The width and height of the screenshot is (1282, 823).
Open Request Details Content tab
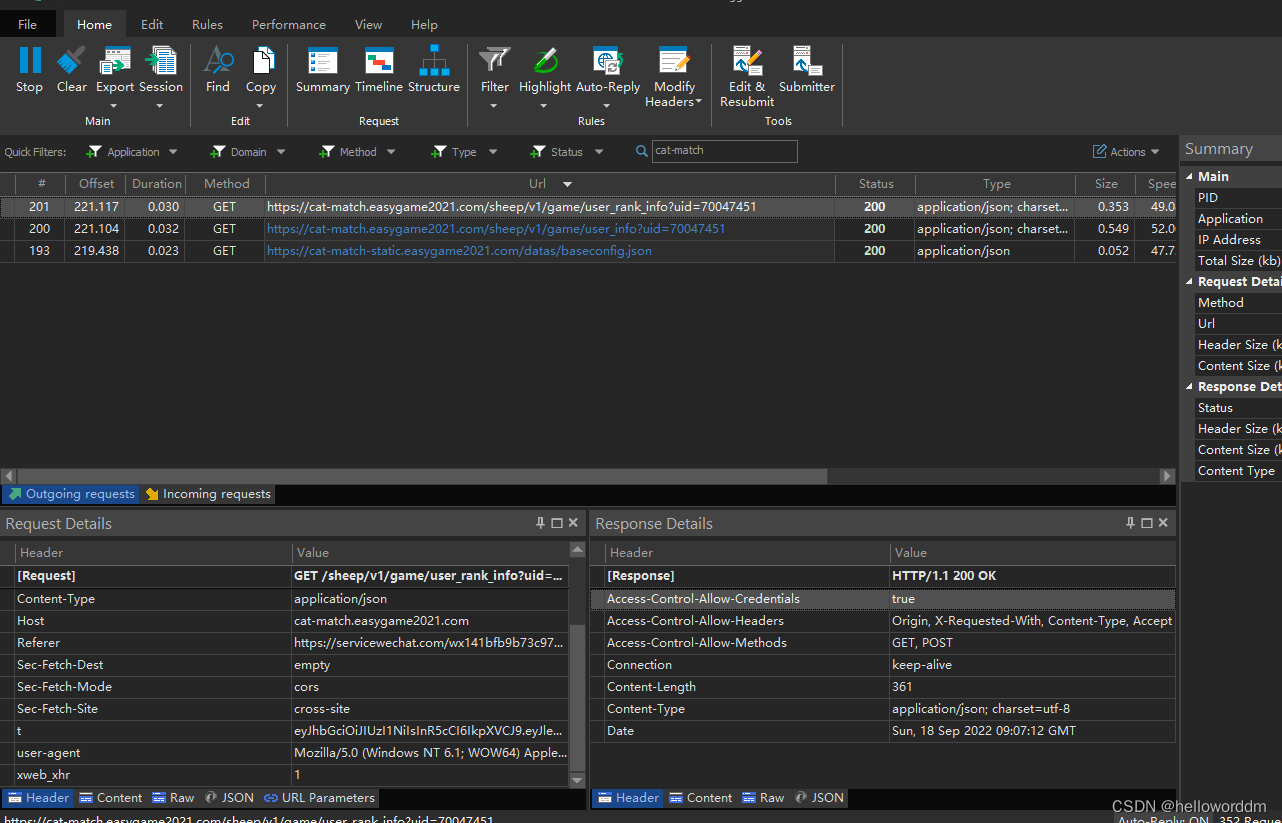pos(110,798)
